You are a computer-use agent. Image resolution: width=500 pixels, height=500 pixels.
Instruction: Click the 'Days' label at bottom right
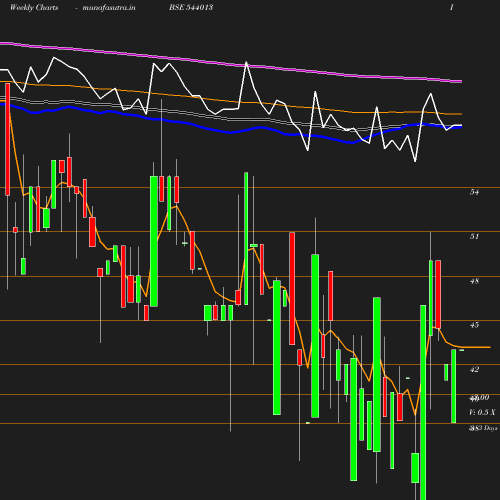click(x=491, y=428)
